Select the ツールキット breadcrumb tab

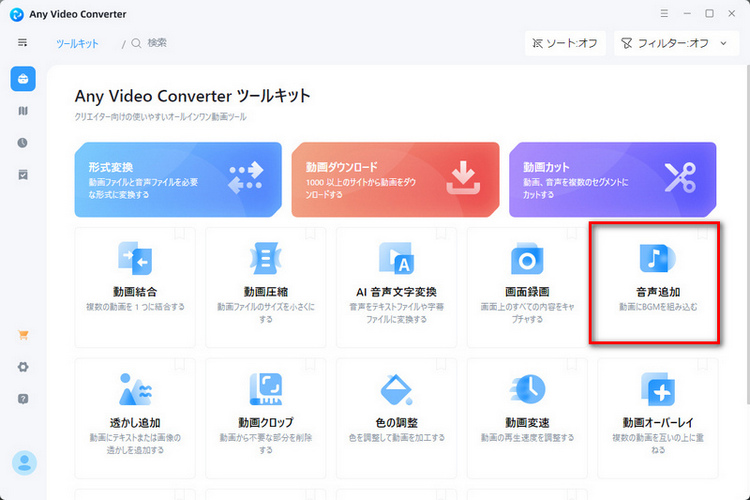coord(77,44)
